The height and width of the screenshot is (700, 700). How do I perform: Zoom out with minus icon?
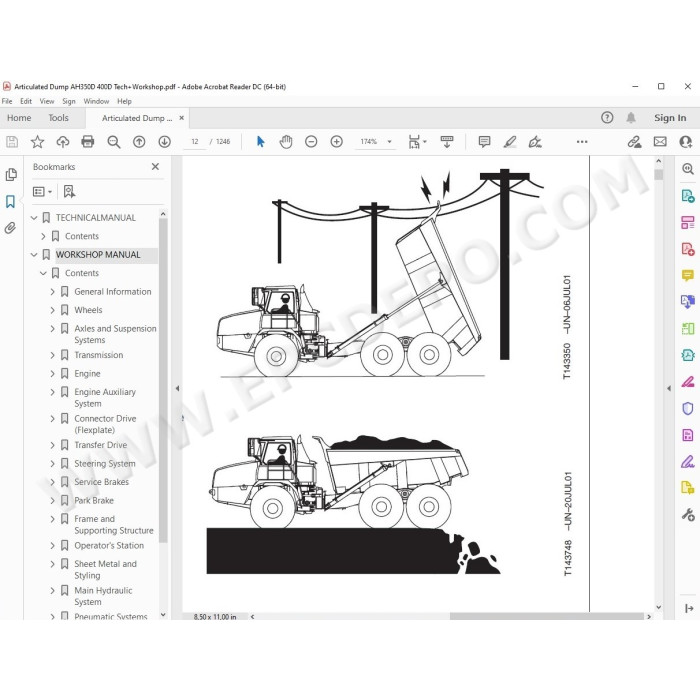(311, 142)
